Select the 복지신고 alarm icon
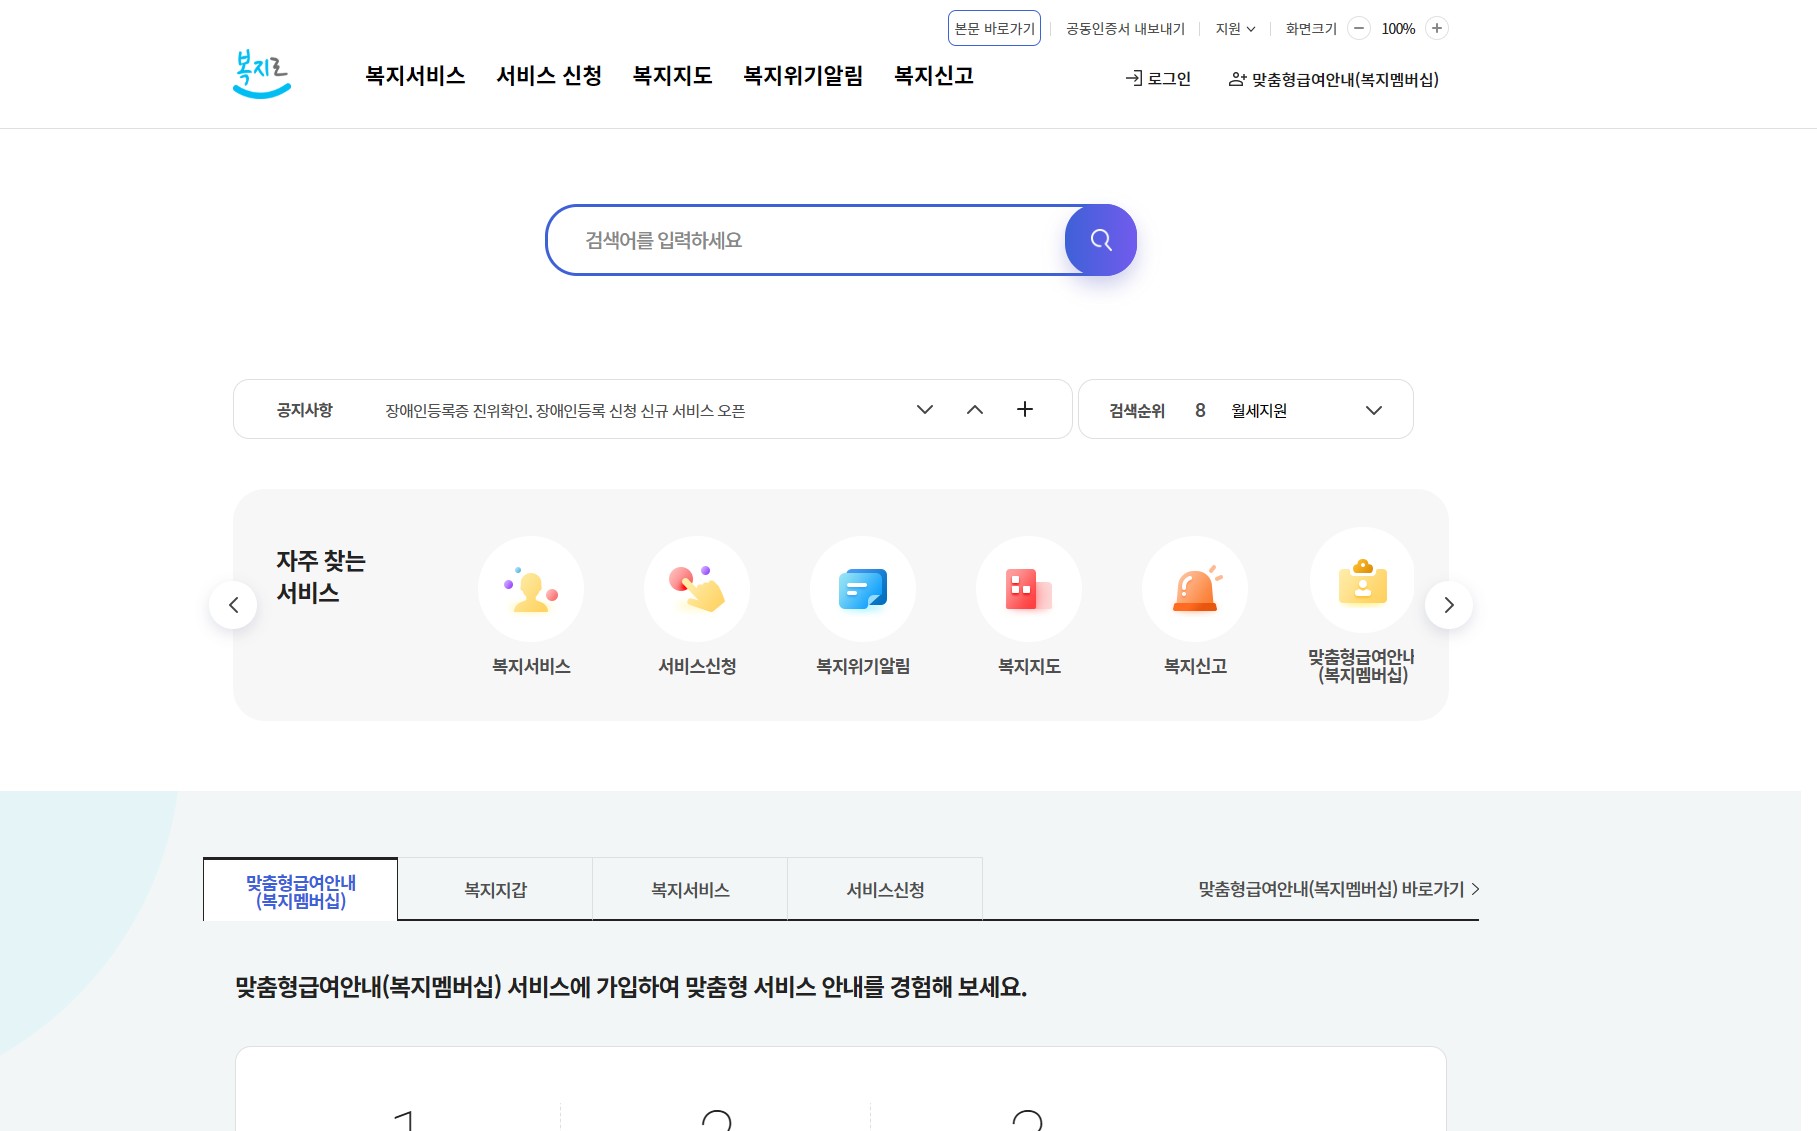The width and height of the screenshot is (1817, 1131). pos(1194,589)
